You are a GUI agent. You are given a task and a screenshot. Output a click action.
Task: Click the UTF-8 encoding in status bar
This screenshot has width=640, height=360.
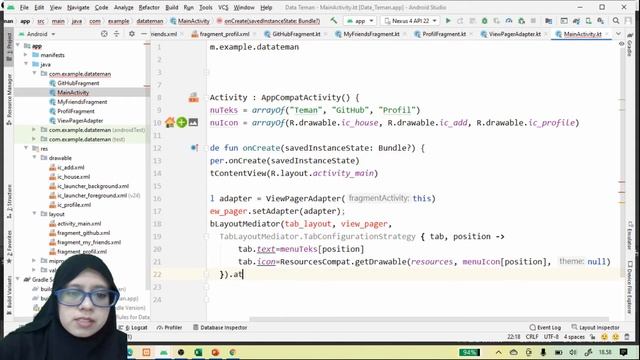551,337
